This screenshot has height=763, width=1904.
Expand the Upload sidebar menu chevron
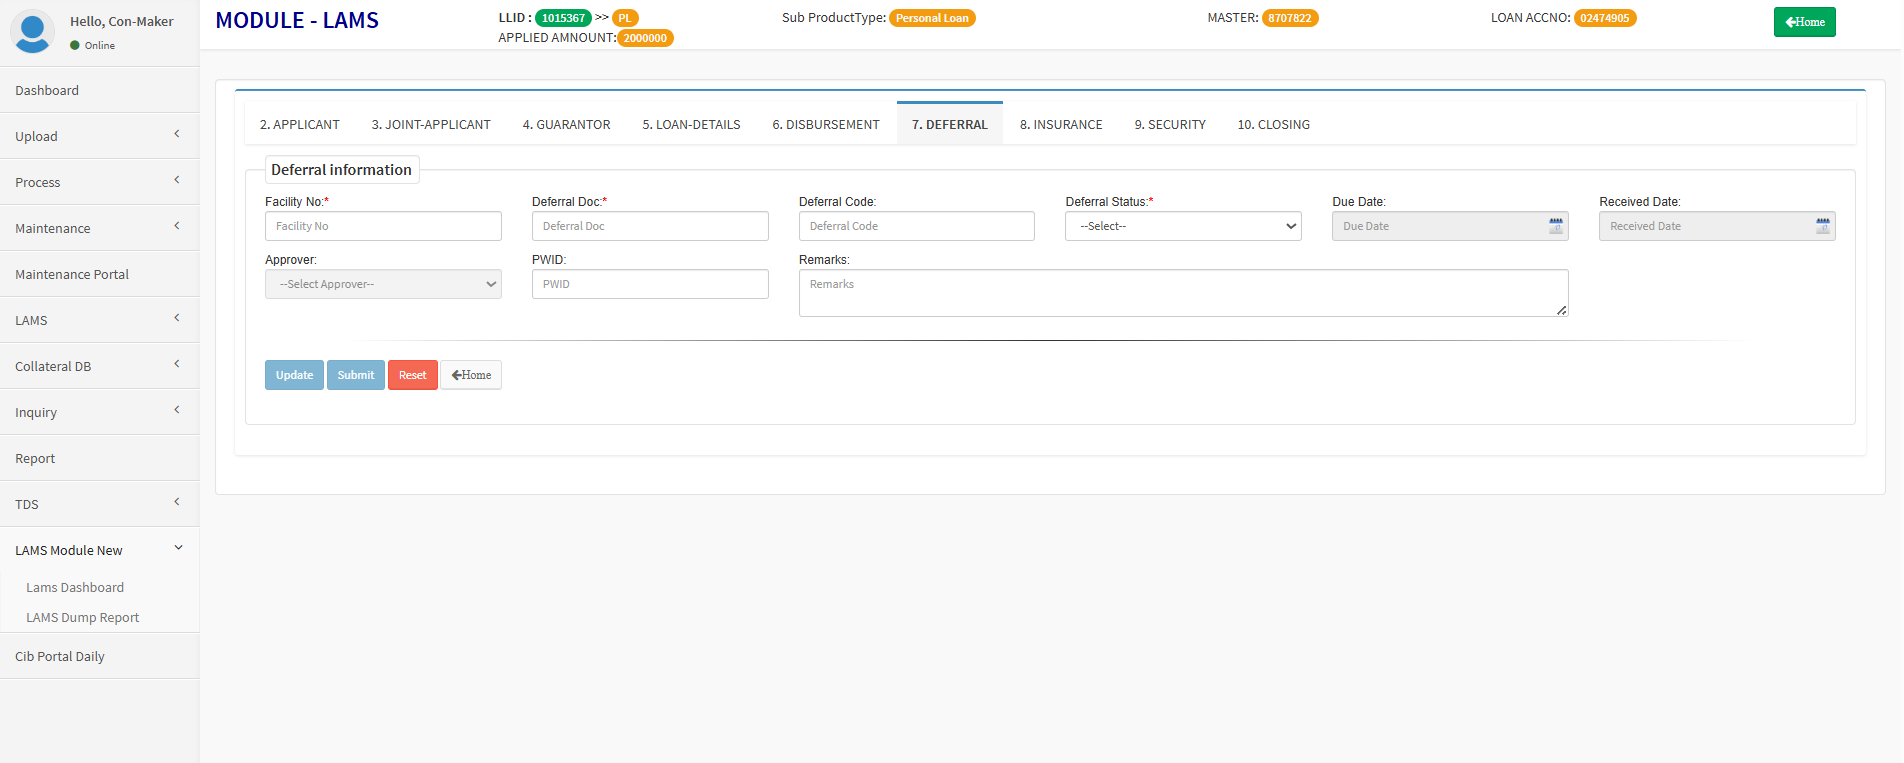(x=177, y=134)
